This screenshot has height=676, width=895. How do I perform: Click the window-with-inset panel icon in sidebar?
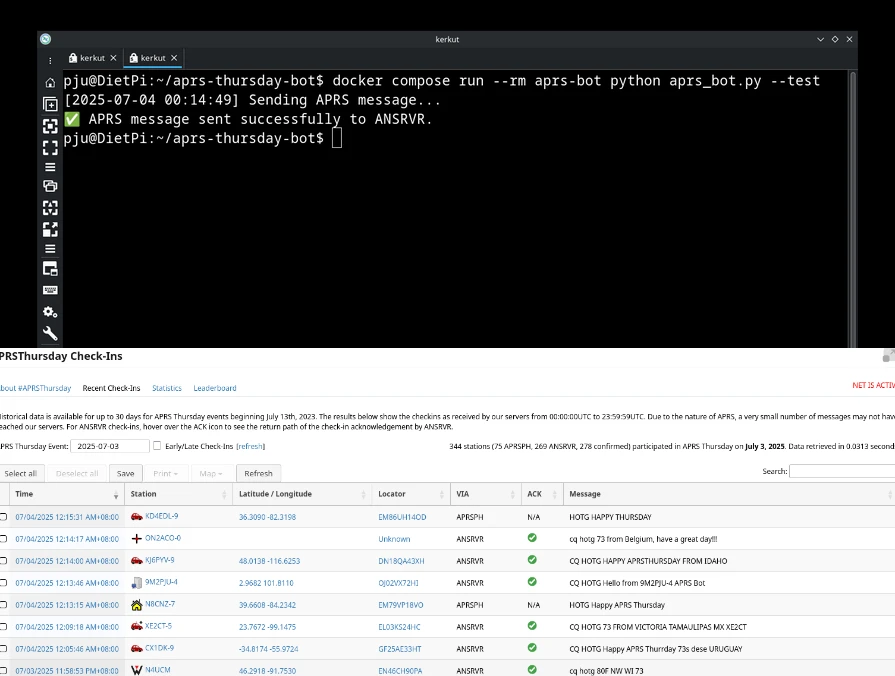[x=50, y=269]
